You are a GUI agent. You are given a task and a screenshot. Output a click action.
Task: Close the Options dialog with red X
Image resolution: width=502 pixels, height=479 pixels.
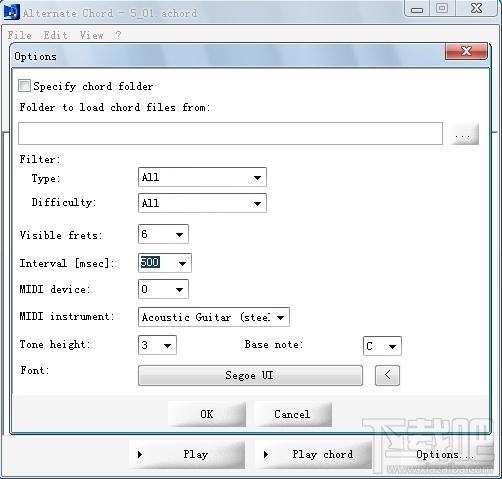pyautogui.click(x=466, y=51)
